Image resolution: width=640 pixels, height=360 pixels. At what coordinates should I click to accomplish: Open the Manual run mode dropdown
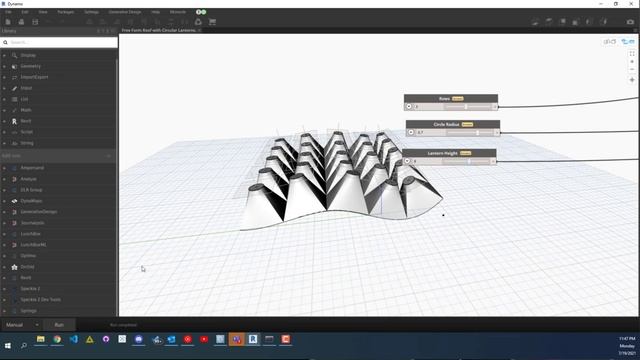(21, 325)
